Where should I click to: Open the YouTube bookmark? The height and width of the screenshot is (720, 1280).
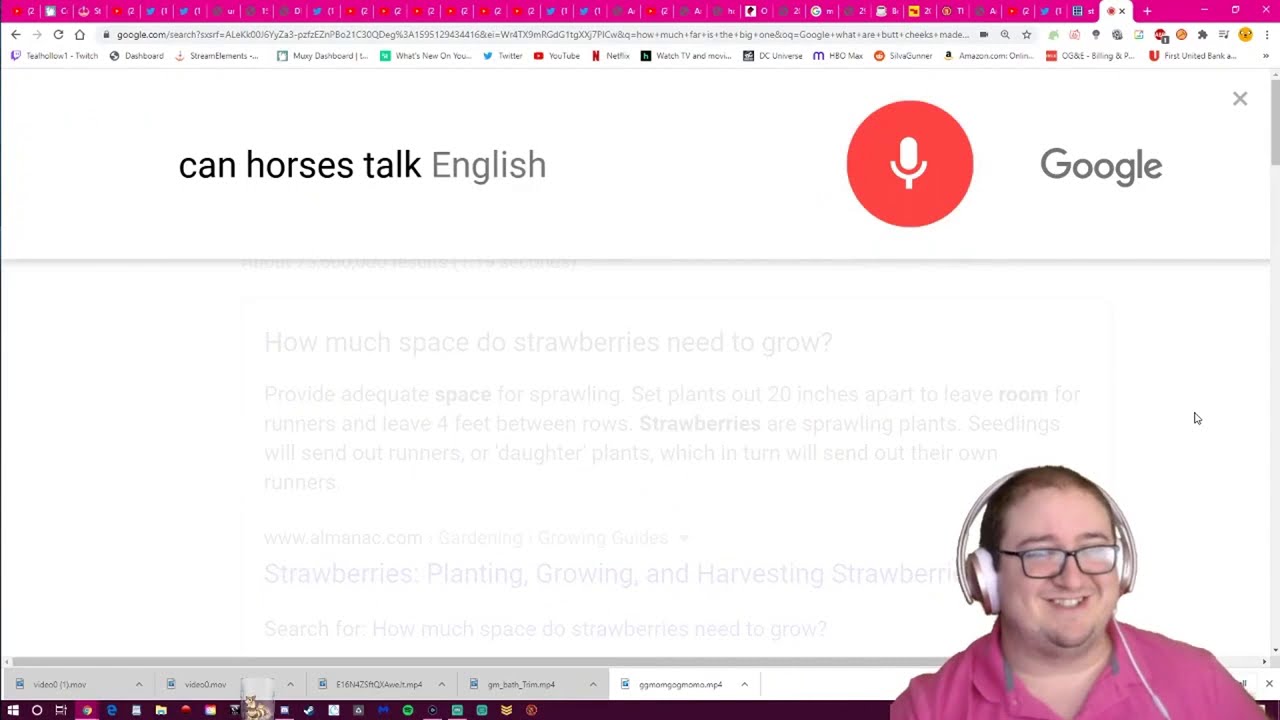(557, 56)
